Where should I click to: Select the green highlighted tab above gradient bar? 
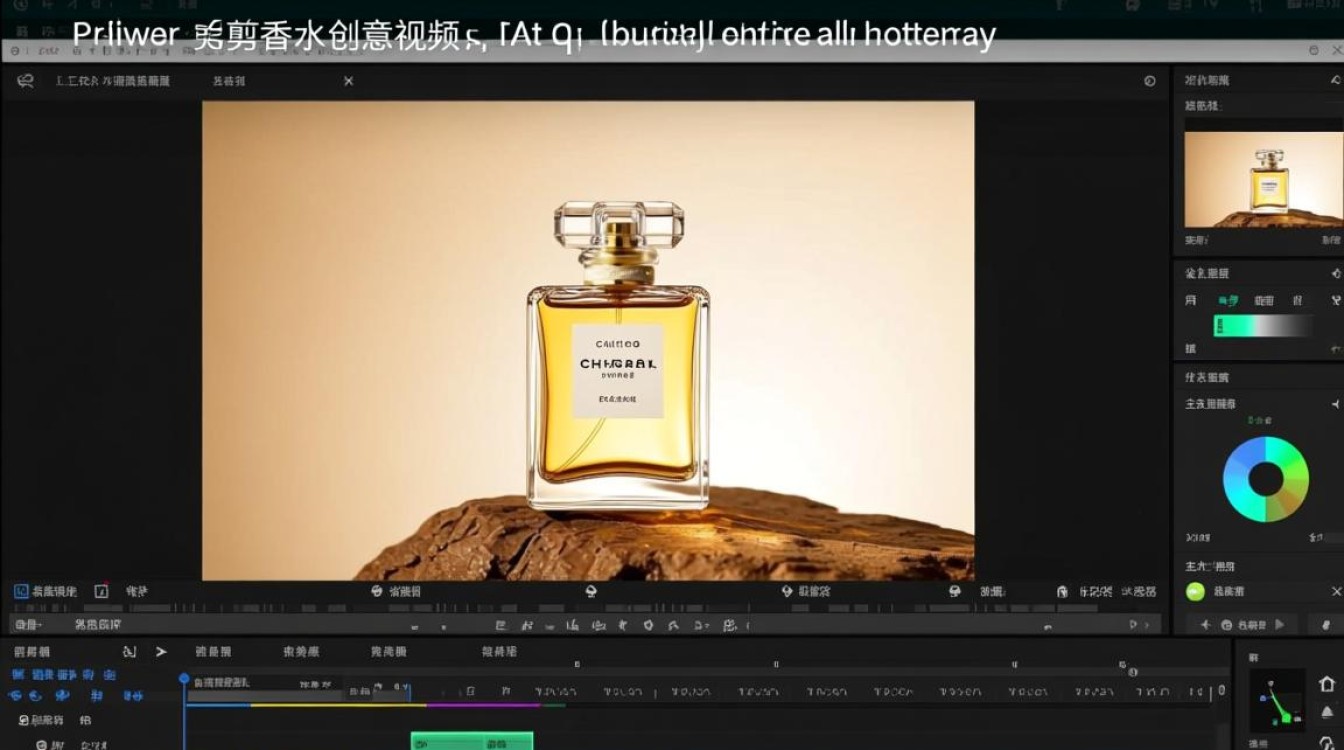click(1227, 300)
